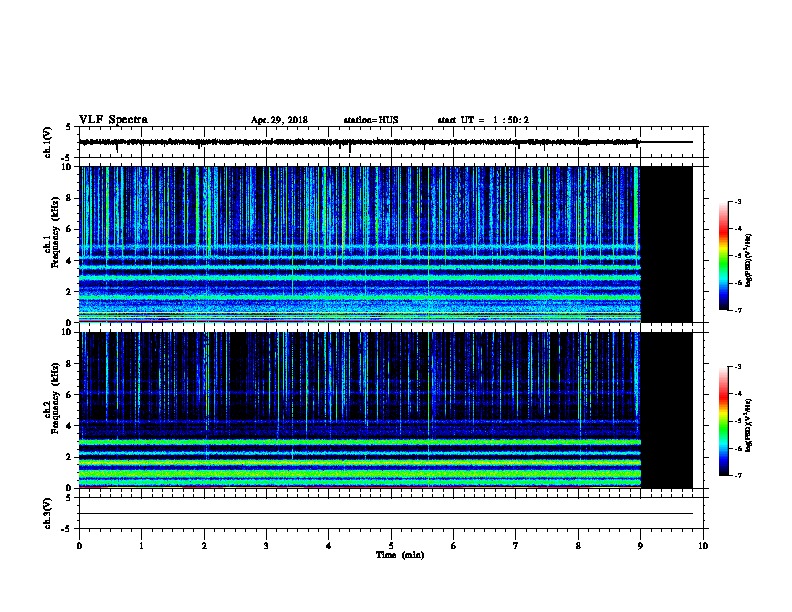Click the "Time (min)" x-axis label

(400, 555)
